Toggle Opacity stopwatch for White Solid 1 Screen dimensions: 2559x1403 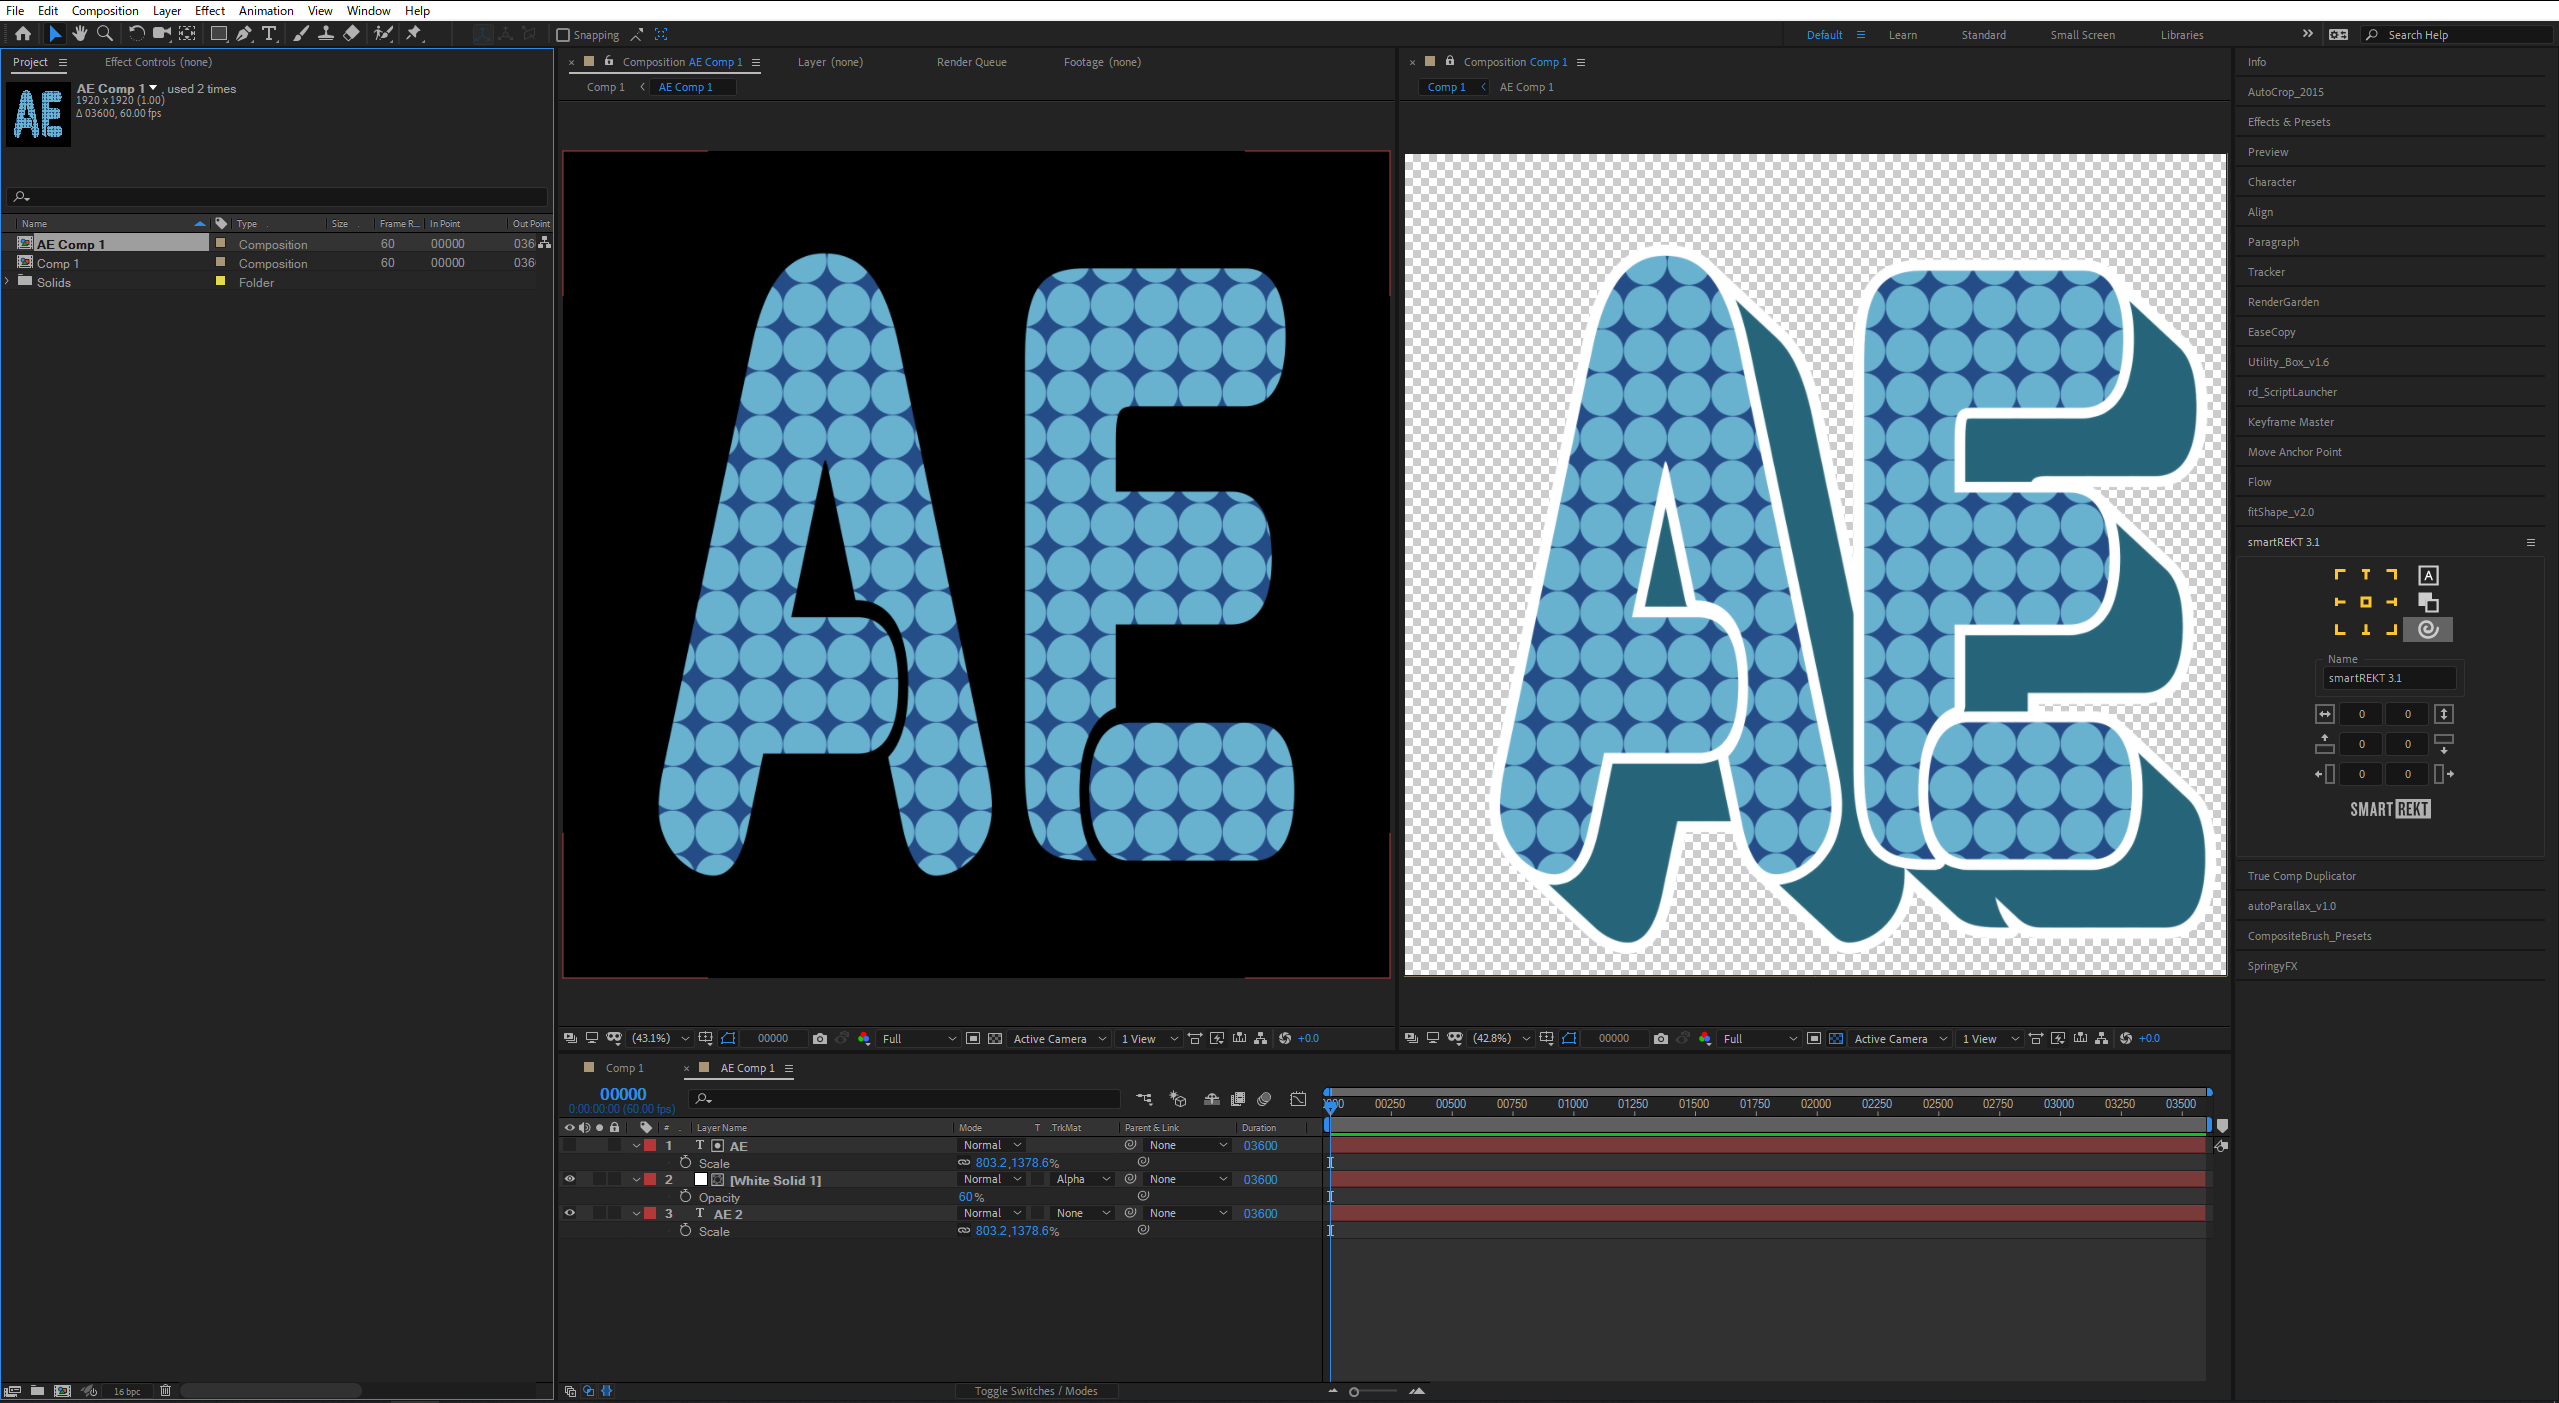[685, 1196]
